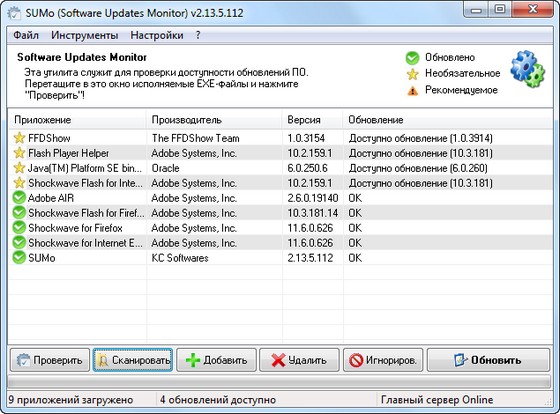Click the Сканировать button
This screenshot has height=414, width=560.
[133, 360]
